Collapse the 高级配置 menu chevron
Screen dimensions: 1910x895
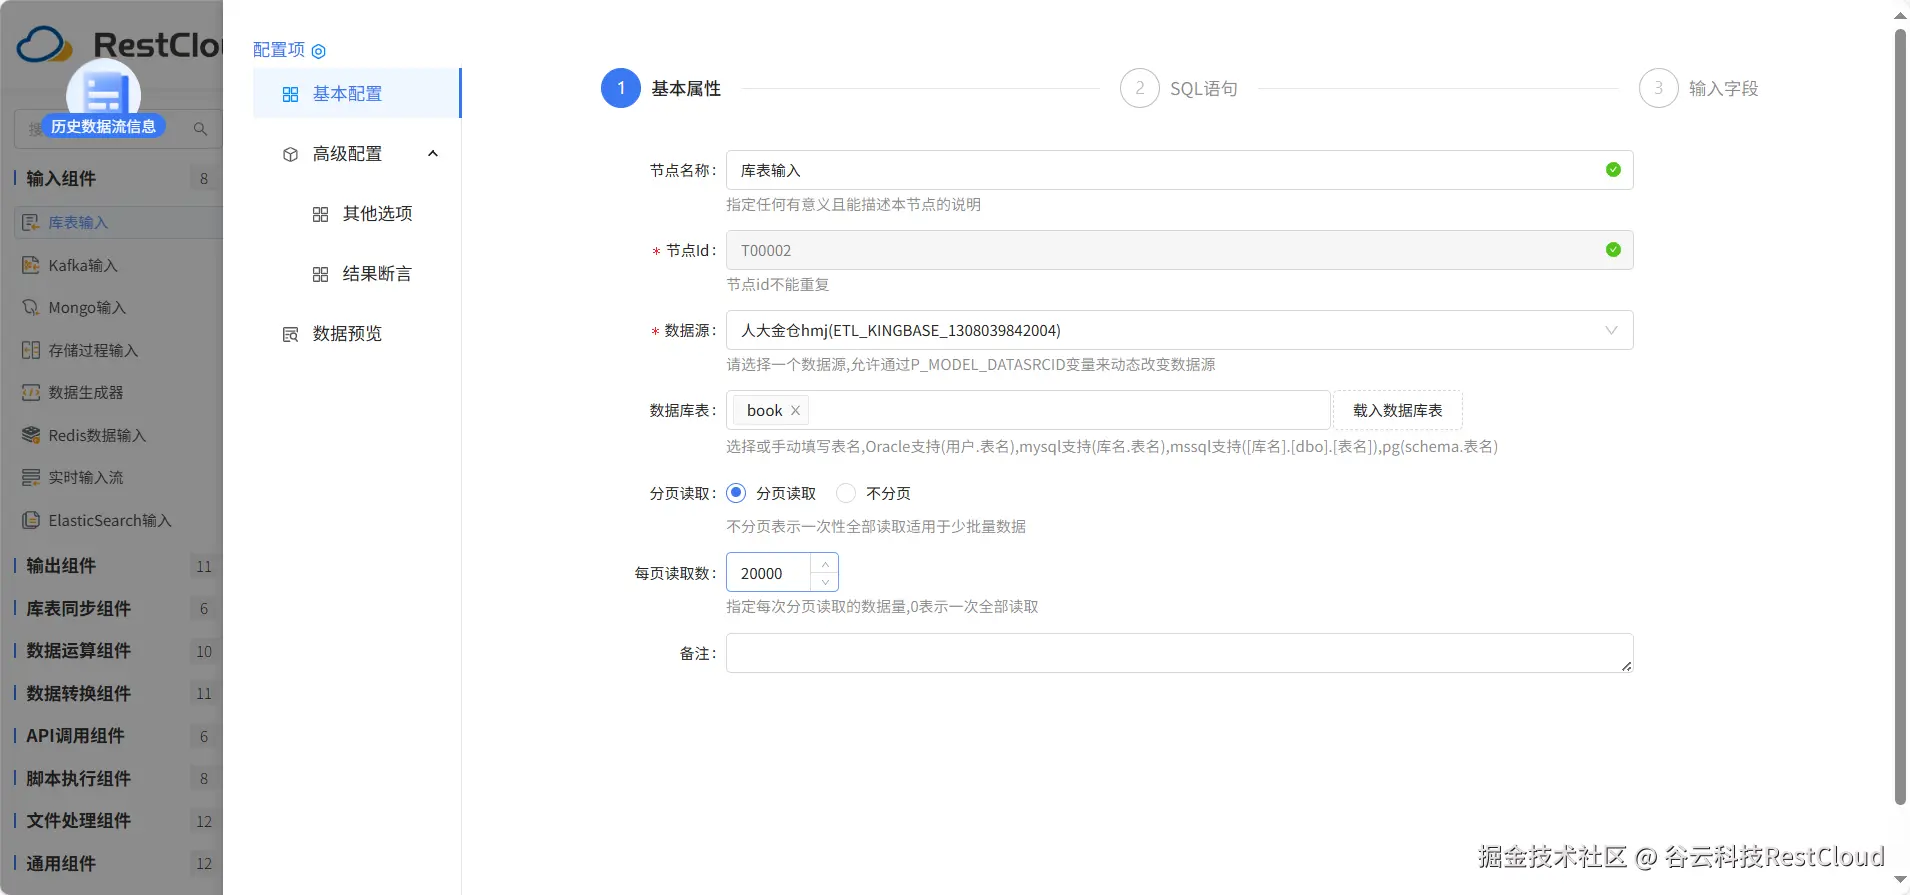[x=433, y=154]
